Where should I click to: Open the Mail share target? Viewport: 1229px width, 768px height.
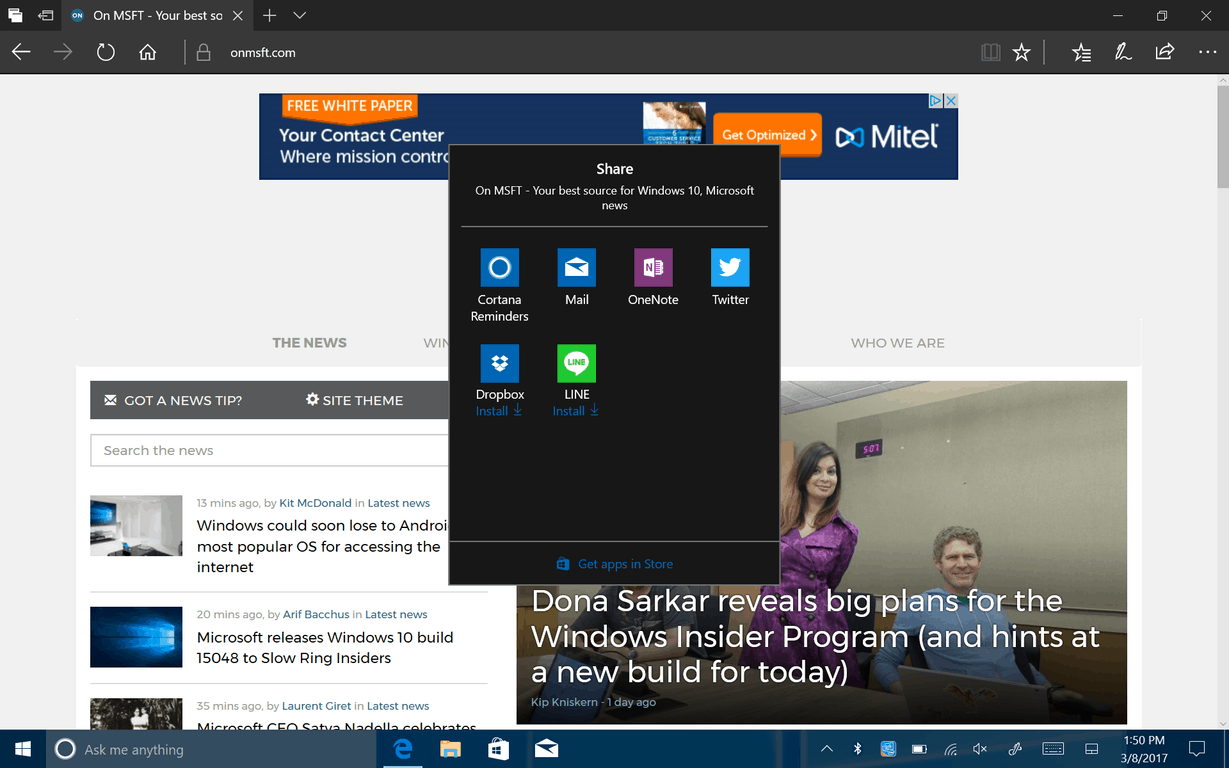pyautogui.click(x=576, y=278)
